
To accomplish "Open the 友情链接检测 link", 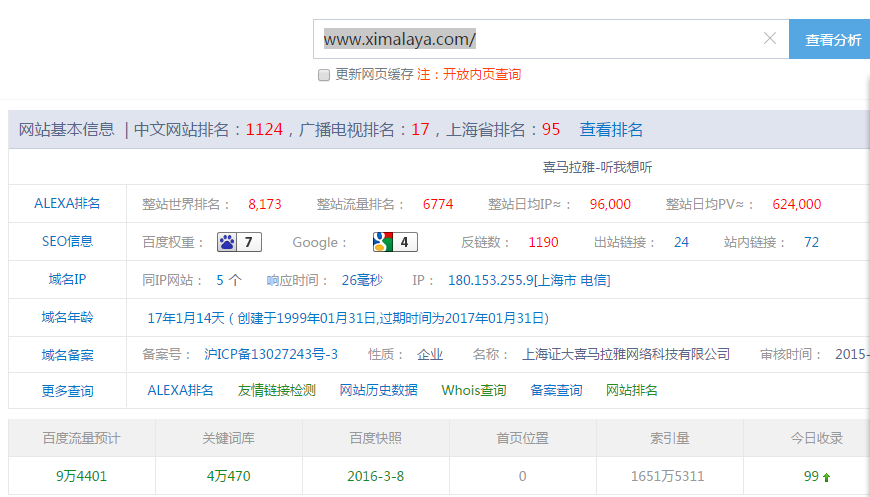I will [x=276, y=390].
